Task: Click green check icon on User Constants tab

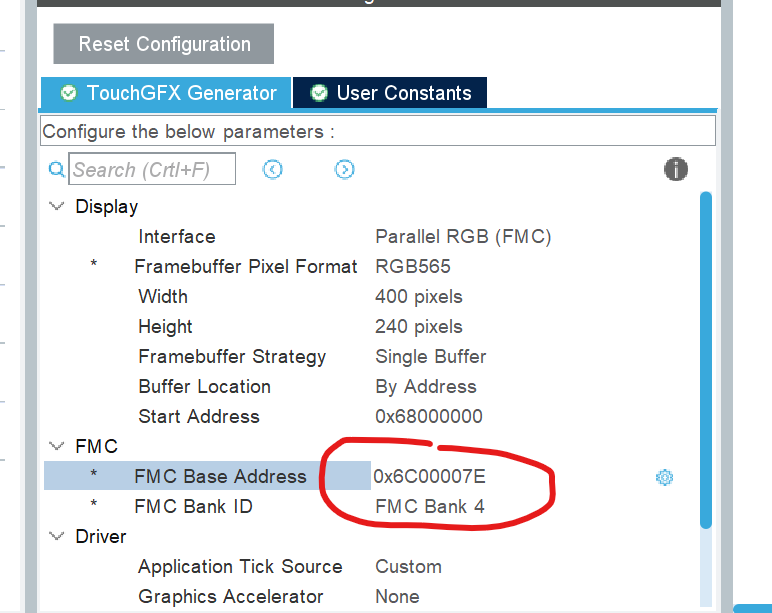Action: (x=319, y=93)
